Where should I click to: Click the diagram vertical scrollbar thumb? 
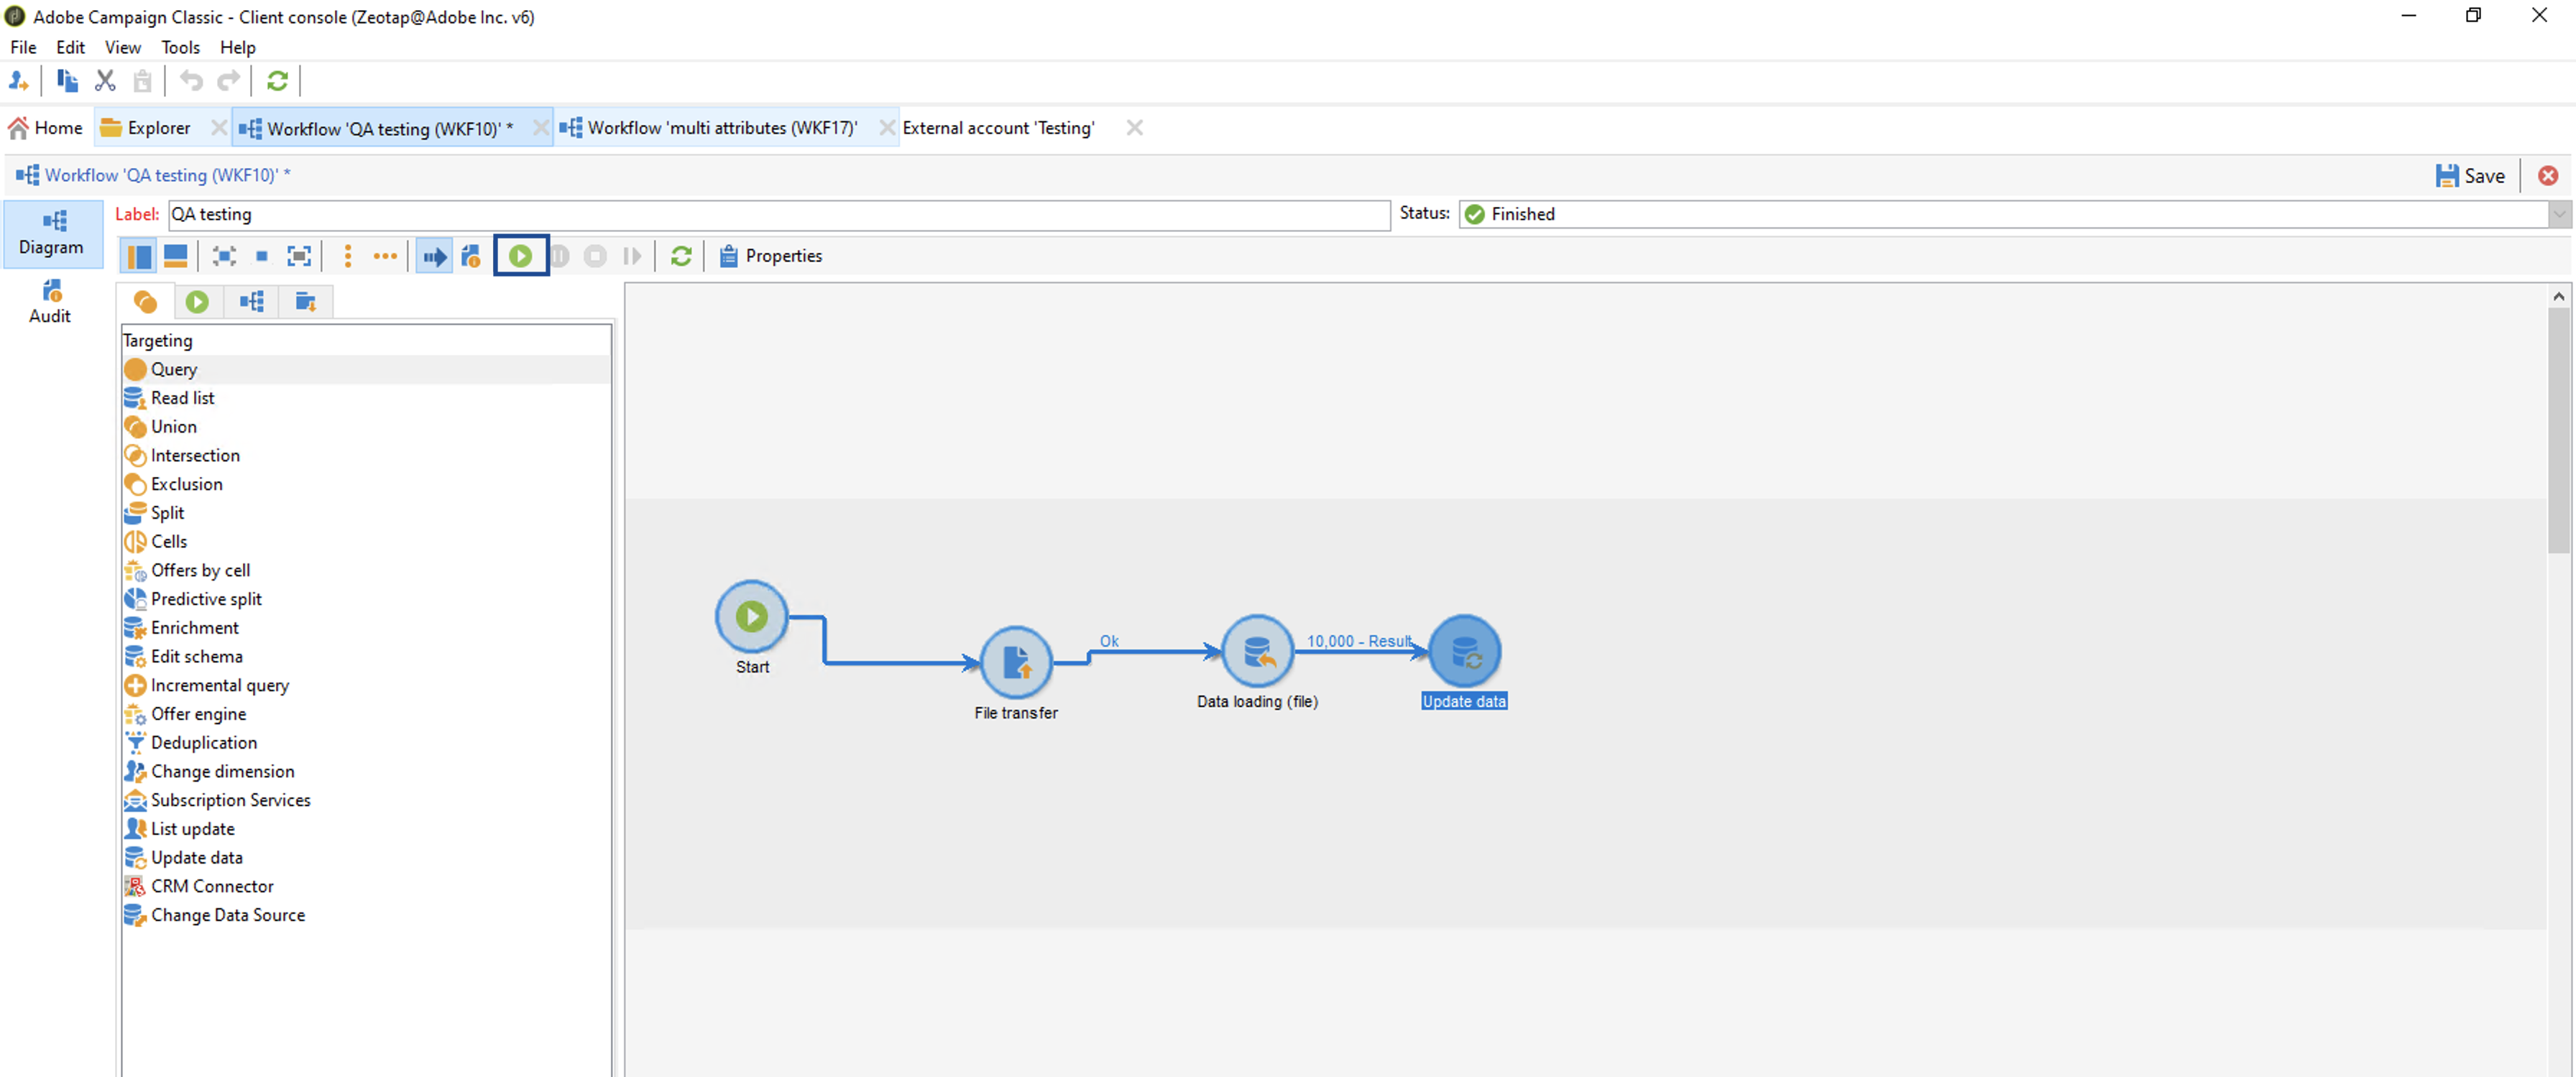pos(2557,430)
